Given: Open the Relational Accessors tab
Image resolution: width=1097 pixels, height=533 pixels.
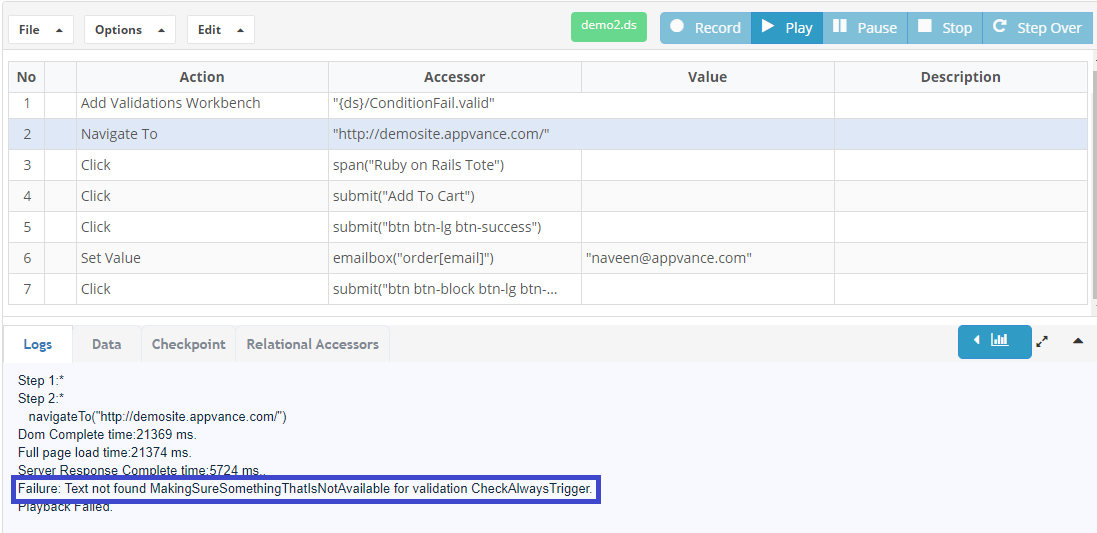Looking at the screenshot, I should pyautogui.click(x=313, y=344).
